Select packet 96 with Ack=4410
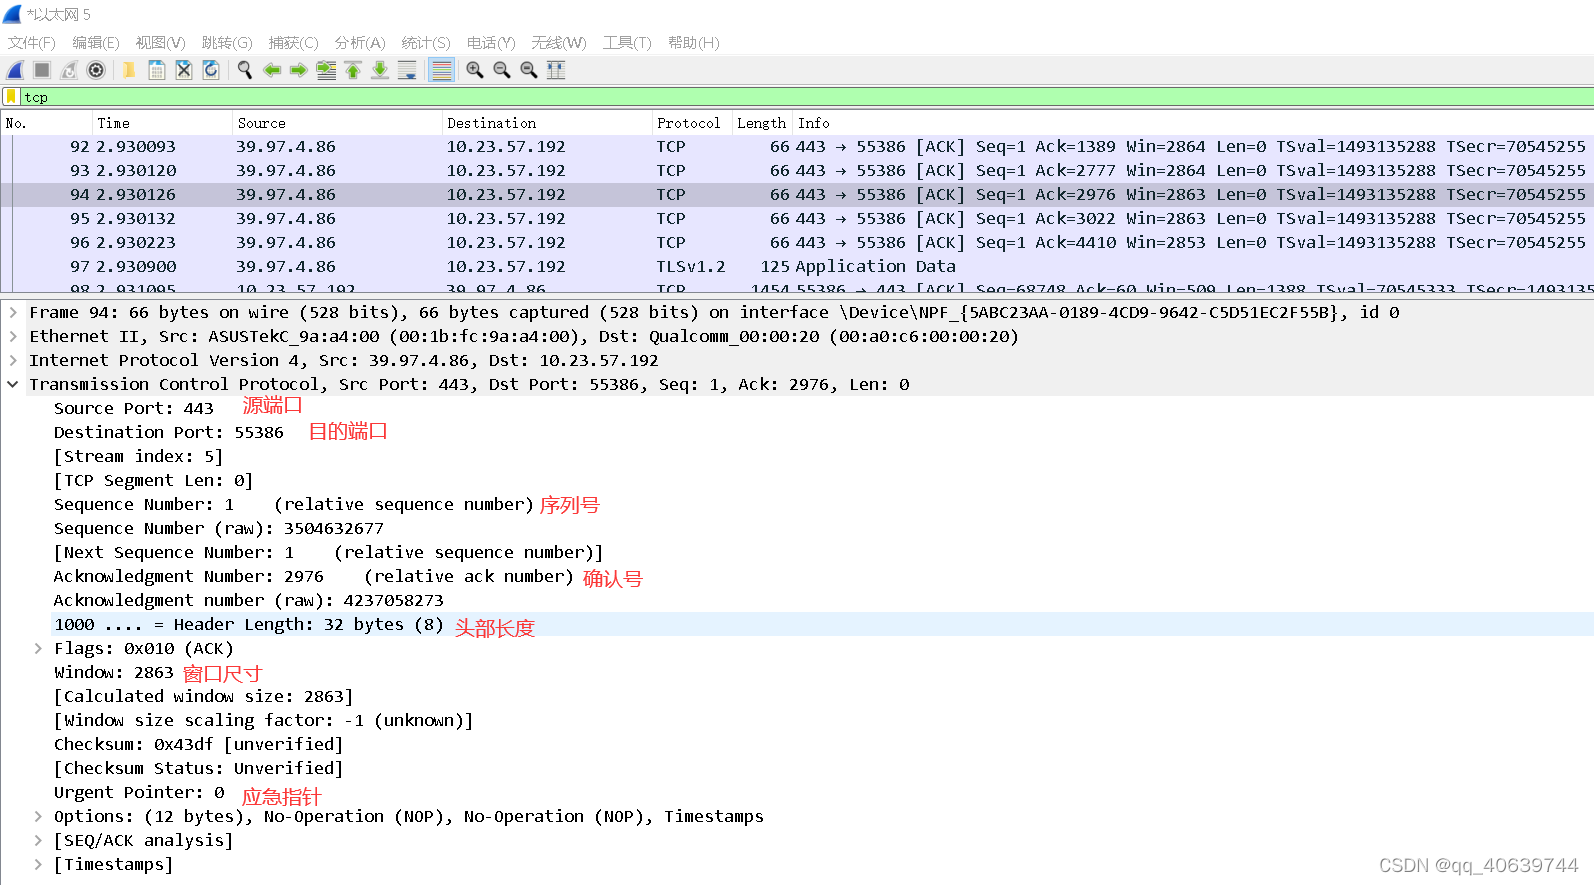 tap(797, 243)
